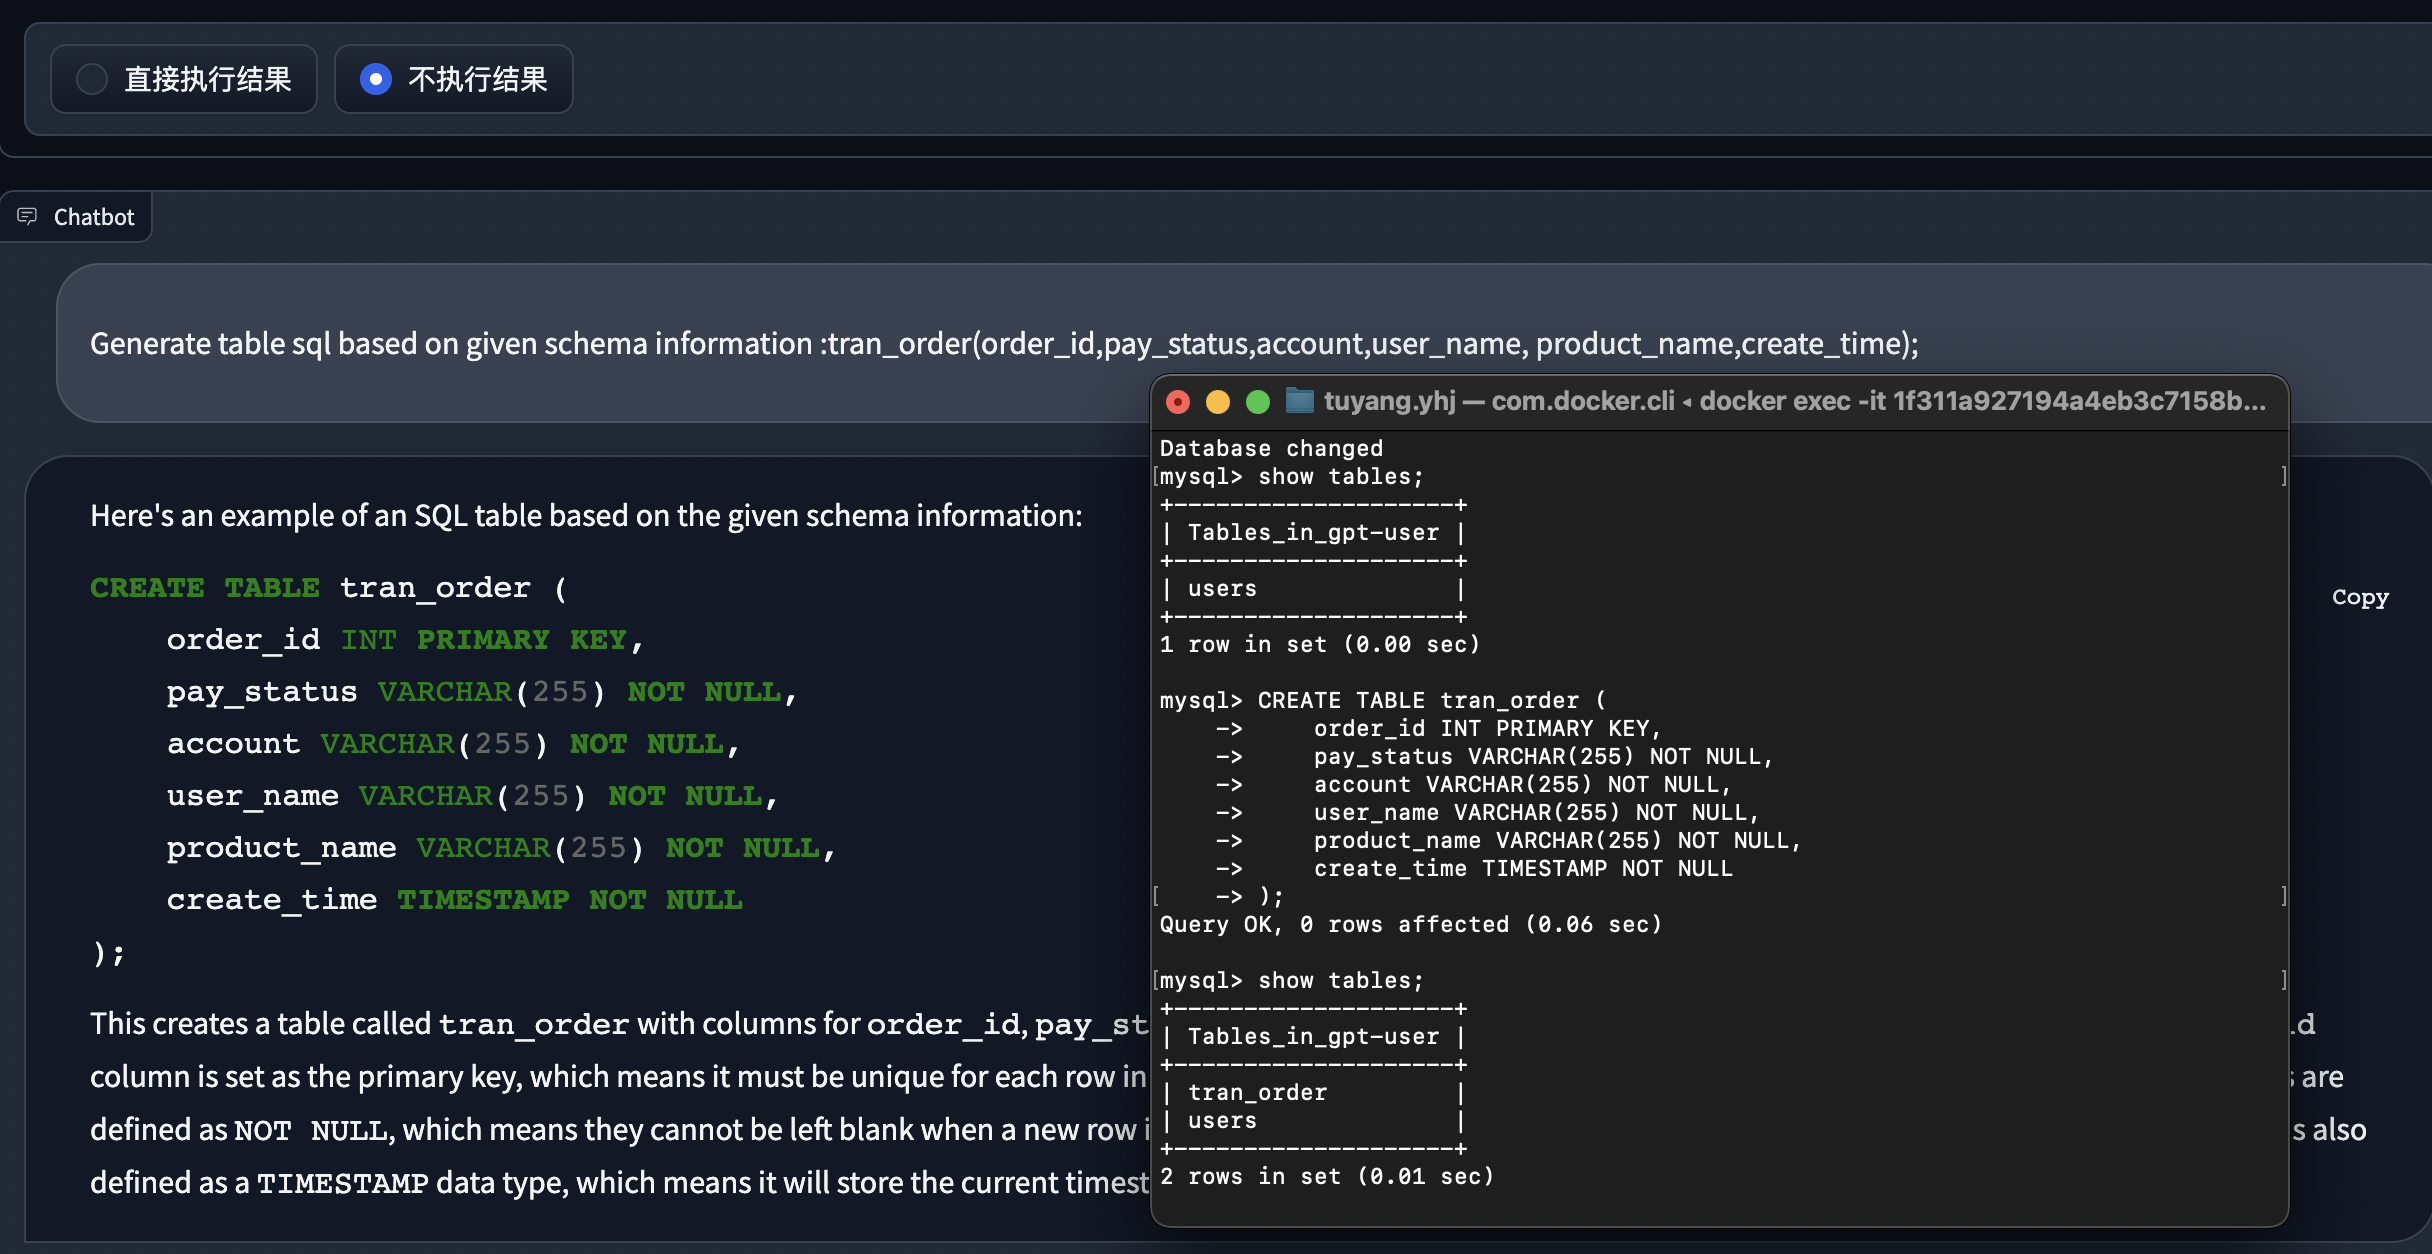The height and width of the screenshot is (1254, 2432).
Task: Click the order_id INT PRIMARY KEY line
Action: pyautogui.click(x=404, y=639)
